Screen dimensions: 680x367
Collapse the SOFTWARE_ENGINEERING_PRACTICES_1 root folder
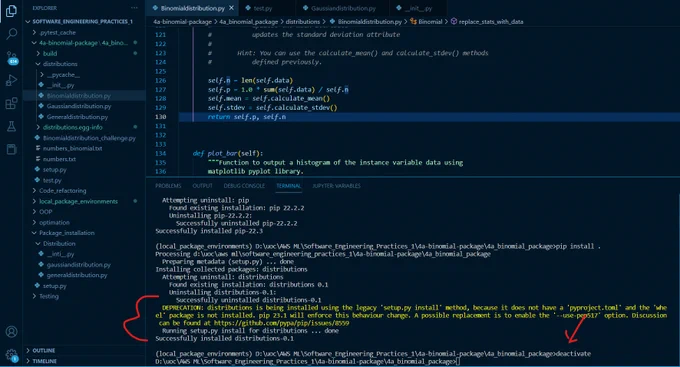click(x=82, y=21)
